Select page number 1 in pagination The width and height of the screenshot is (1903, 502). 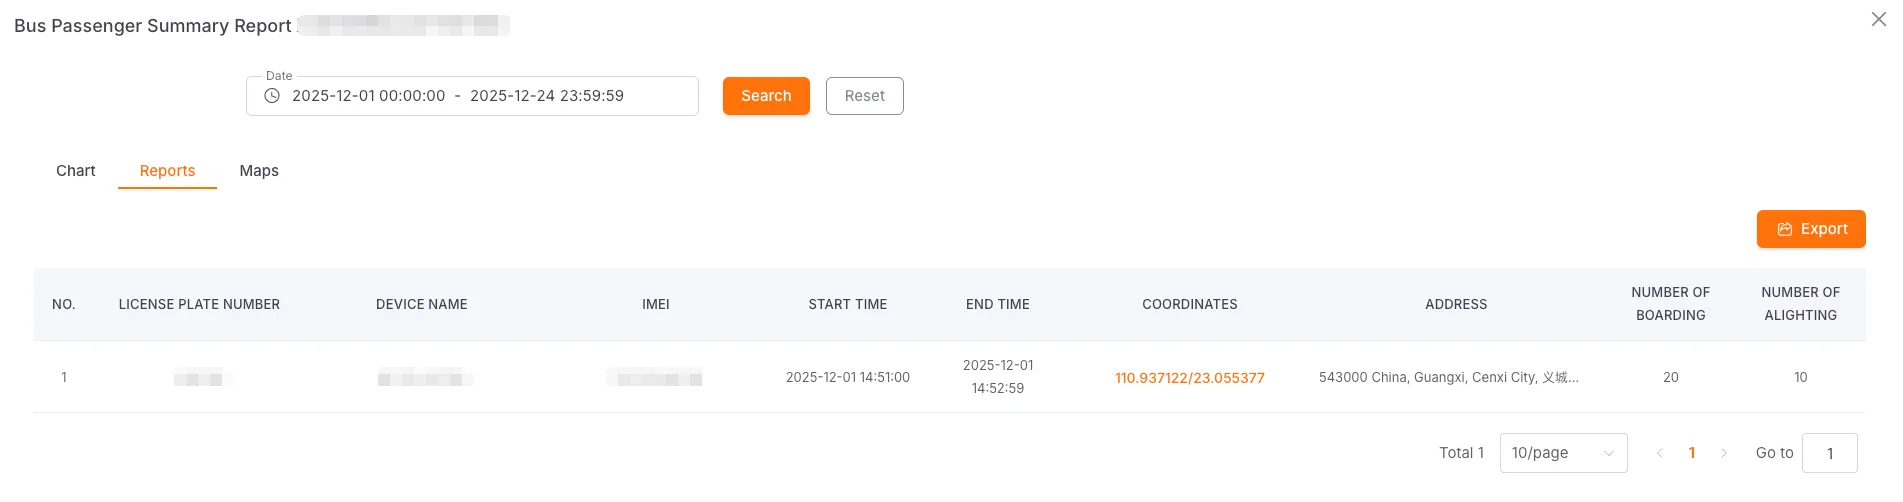coord(1692,453)
